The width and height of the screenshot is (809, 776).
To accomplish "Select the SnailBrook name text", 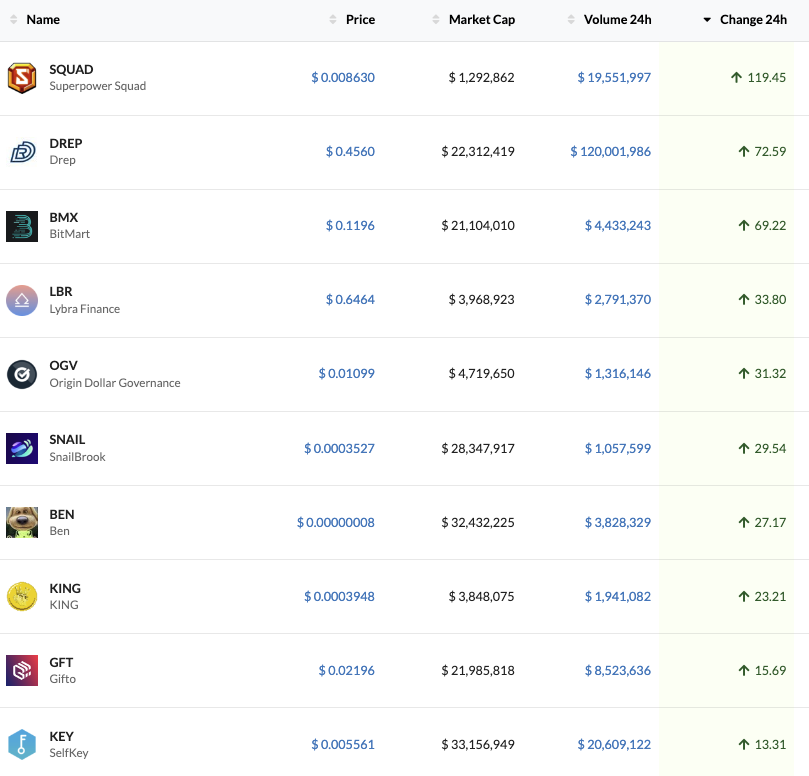I will (x=77, y=457).
